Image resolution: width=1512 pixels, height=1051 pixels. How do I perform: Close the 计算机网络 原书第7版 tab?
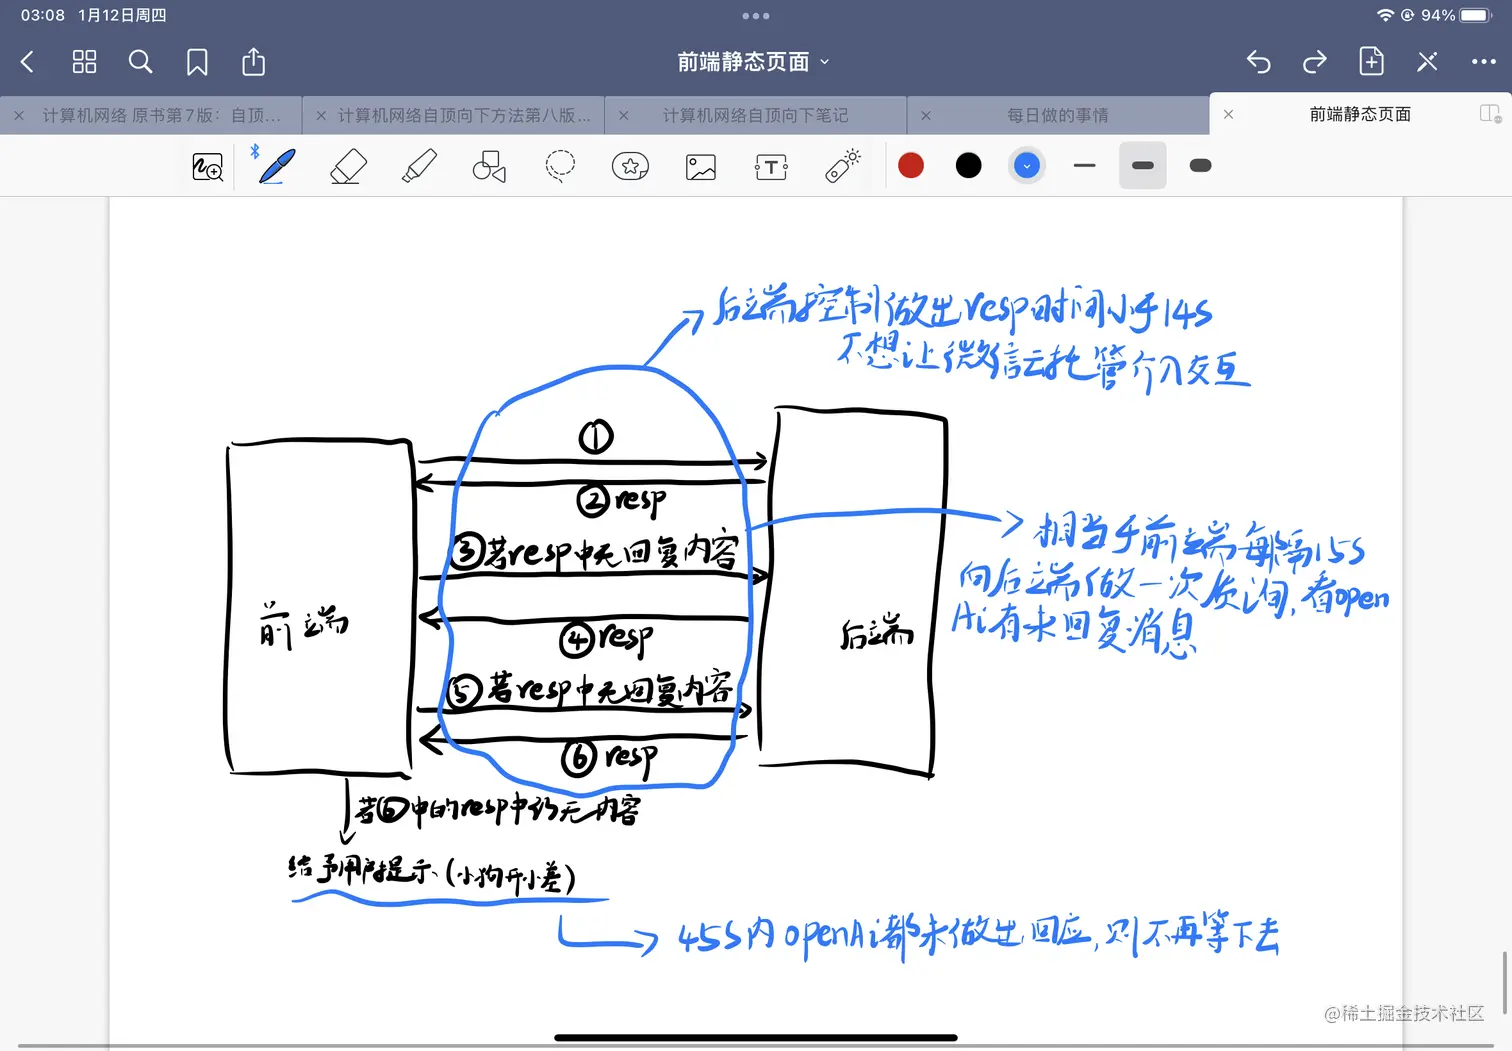19,115
